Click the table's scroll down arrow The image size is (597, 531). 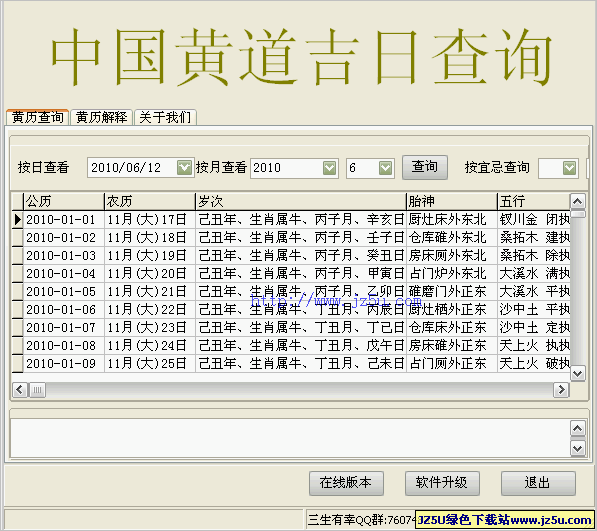pyautogui.click(x=578, y=373)
